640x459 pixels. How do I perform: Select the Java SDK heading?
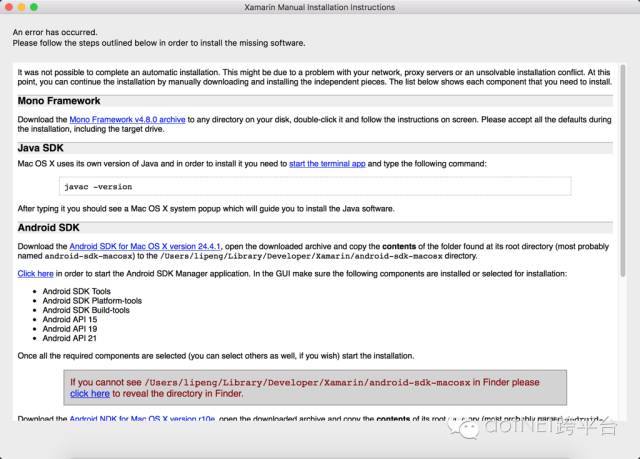click(x=40, y=148)
